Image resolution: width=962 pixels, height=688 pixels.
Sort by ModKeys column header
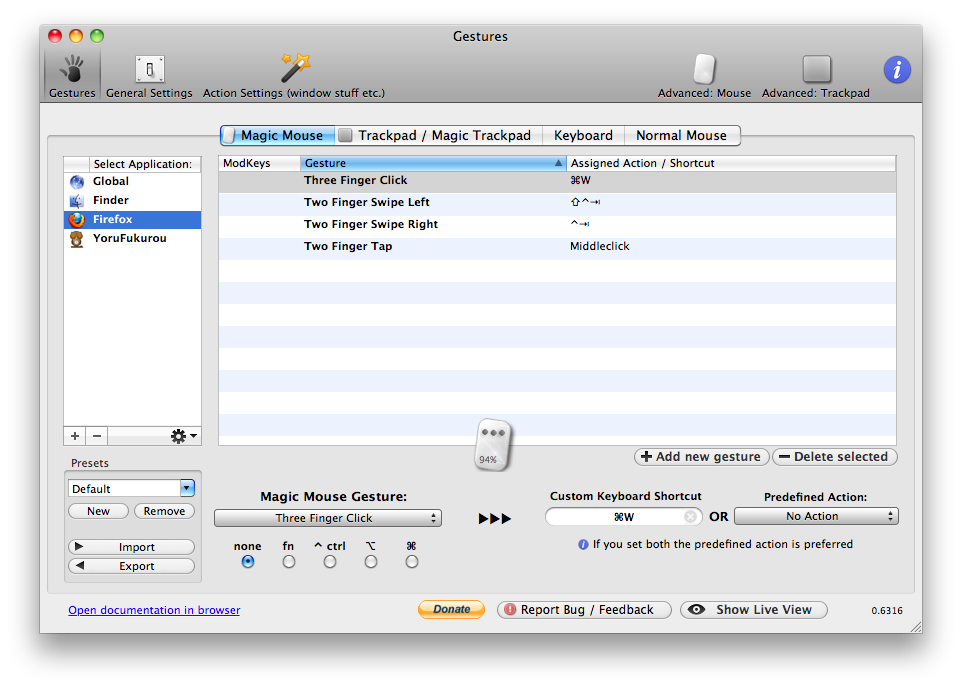click(260, 163)
